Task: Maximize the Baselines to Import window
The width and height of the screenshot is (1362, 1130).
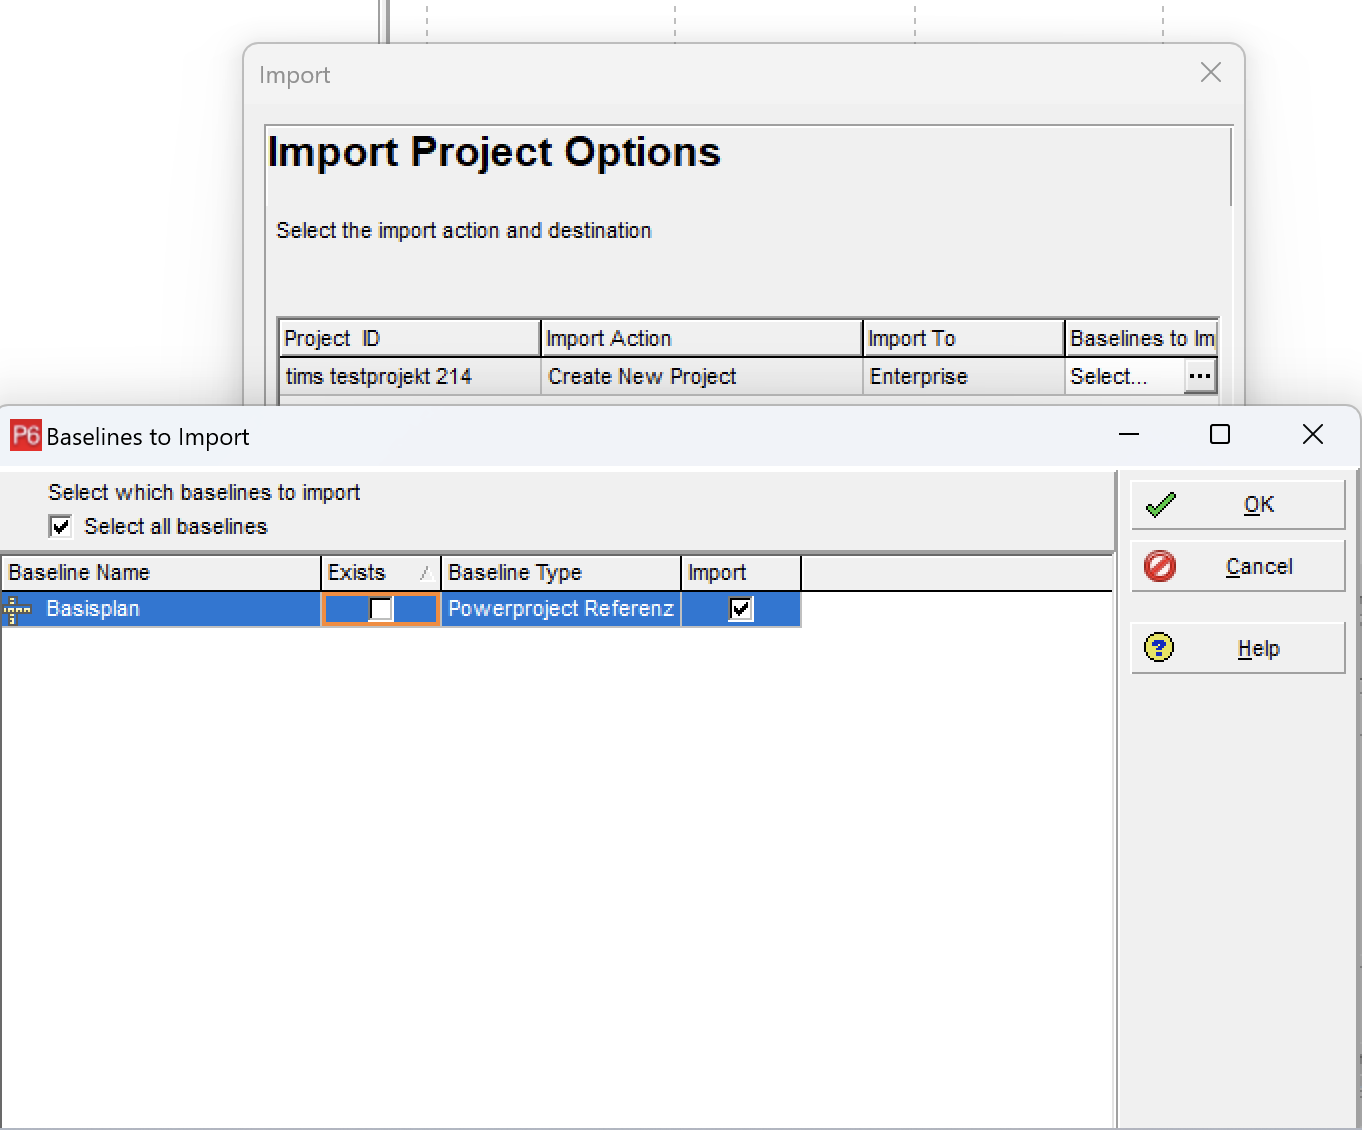Action: click(1220, 434)
